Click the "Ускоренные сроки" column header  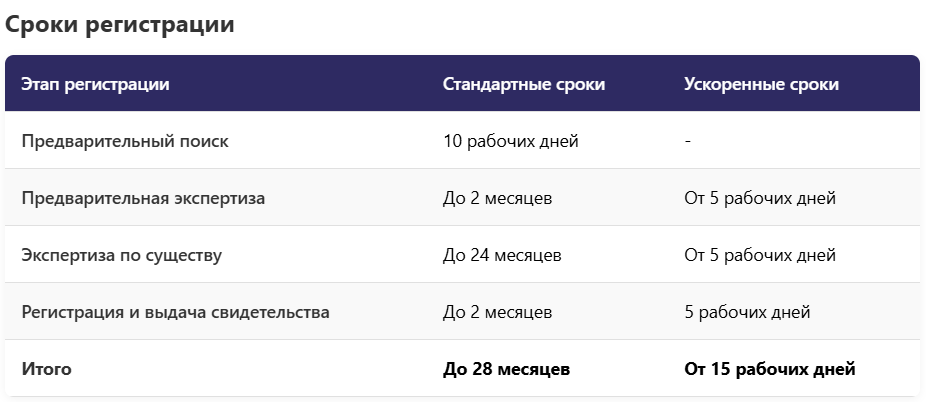point(761,84)
